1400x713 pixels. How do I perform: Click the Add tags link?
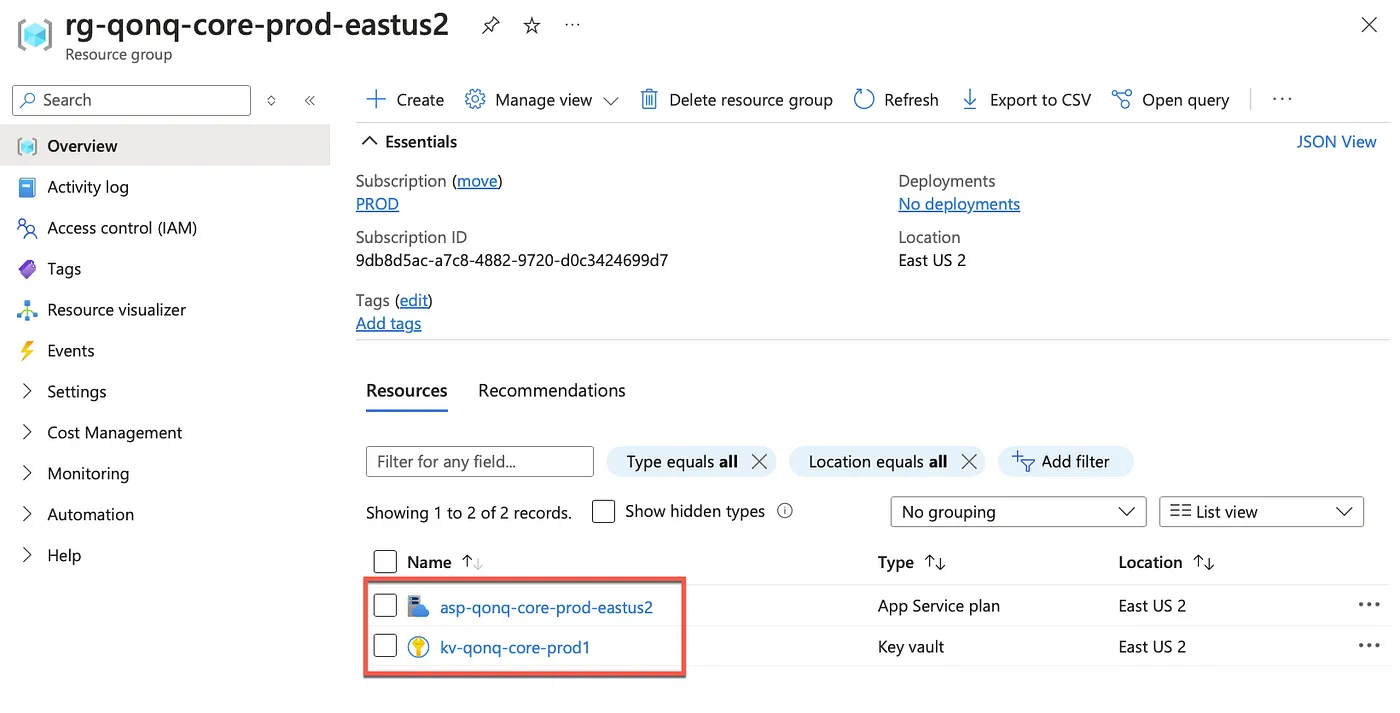(x=388, y=324)
